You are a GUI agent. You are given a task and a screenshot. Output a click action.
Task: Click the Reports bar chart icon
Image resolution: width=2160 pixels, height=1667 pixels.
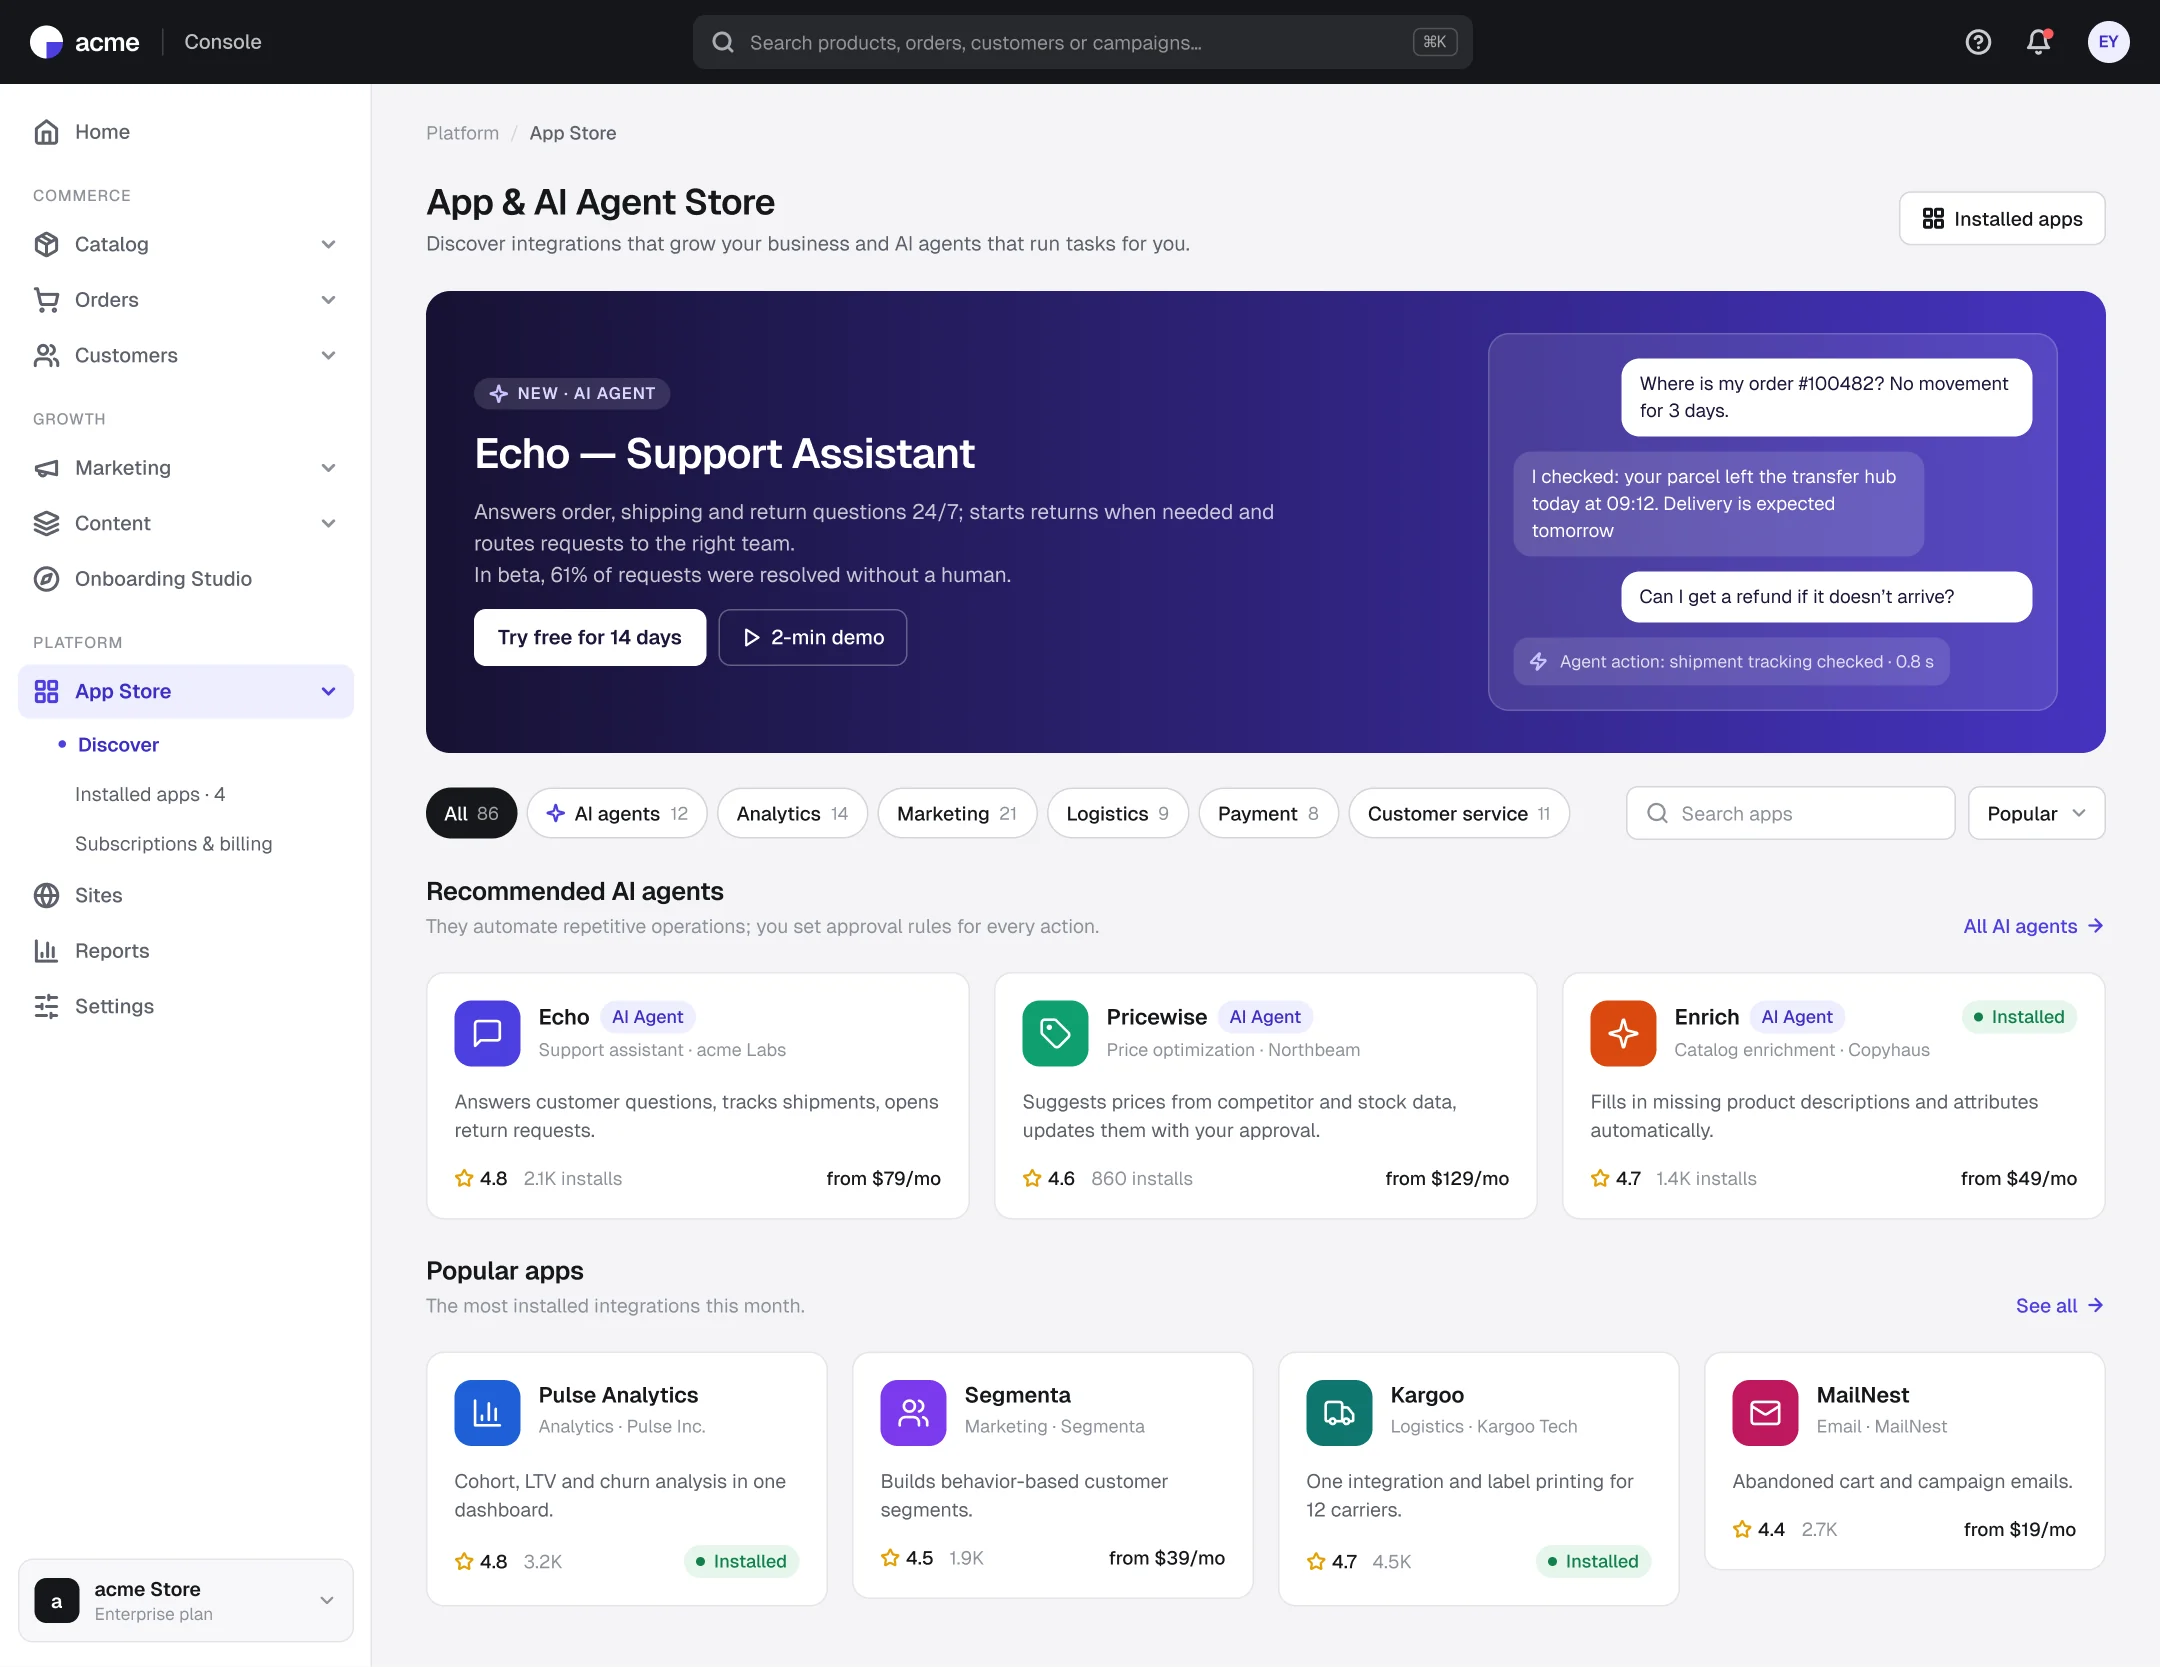[46, 951]
